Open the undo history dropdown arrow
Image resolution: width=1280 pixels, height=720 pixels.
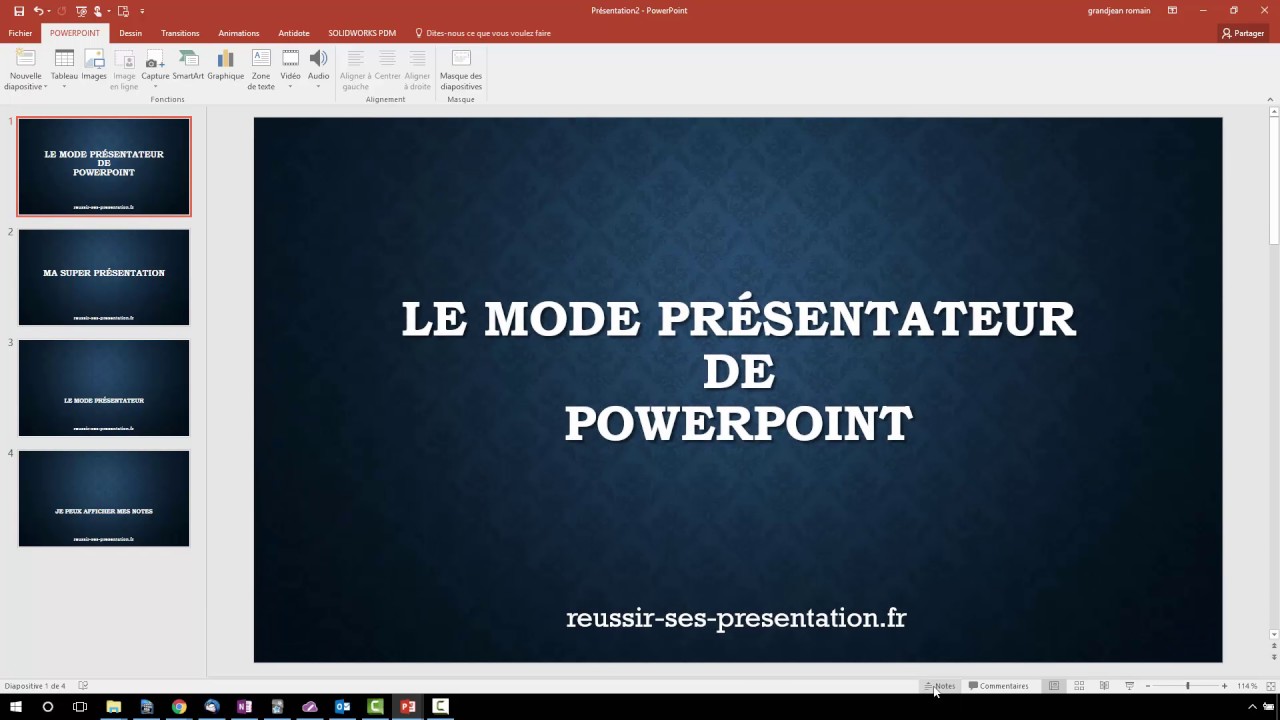click(48, 11)
